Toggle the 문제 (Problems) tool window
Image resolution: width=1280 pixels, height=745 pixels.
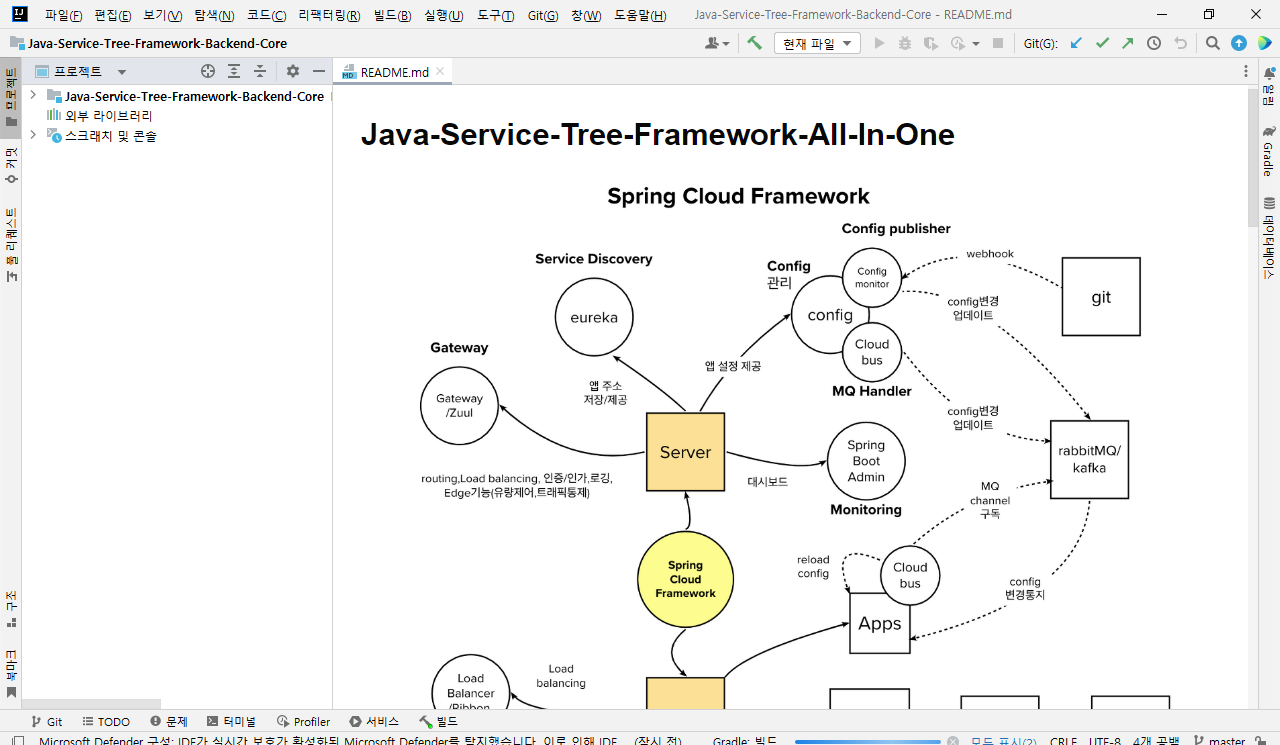coord(169,721)
